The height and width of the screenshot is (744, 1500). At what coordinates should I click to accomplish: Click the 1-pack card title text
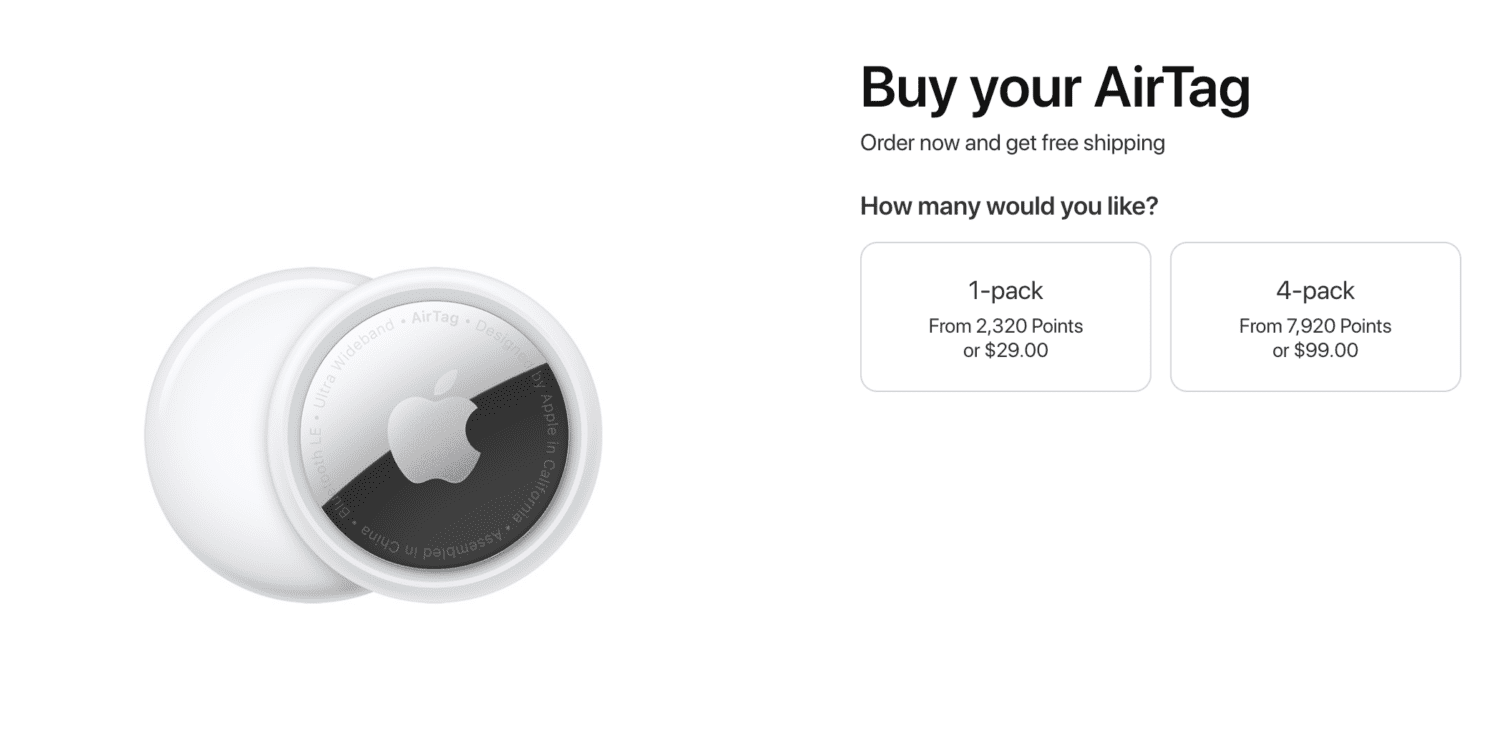(1004, 290)
